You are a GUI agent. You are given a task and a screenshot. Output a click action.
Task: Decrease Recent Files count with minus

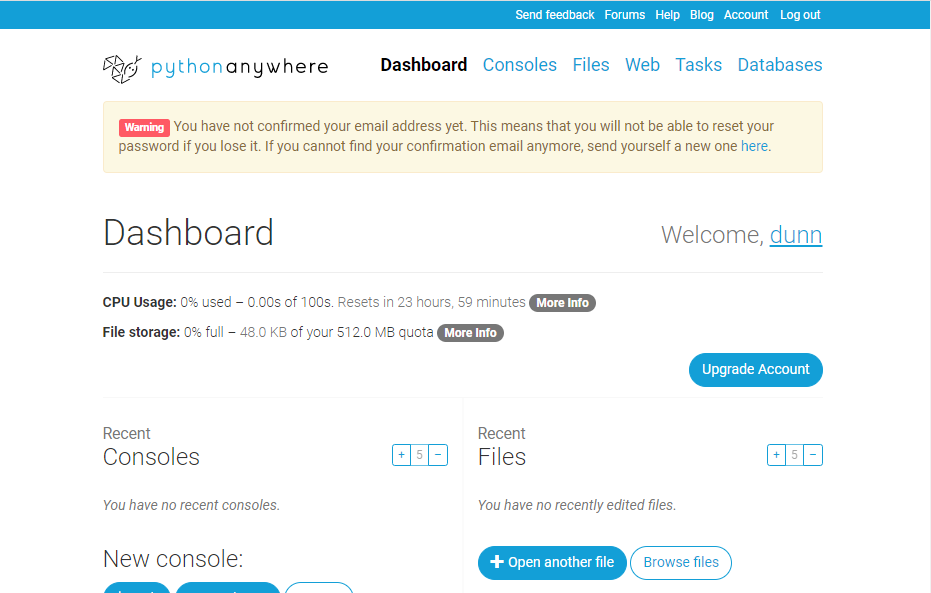[813, 455]
